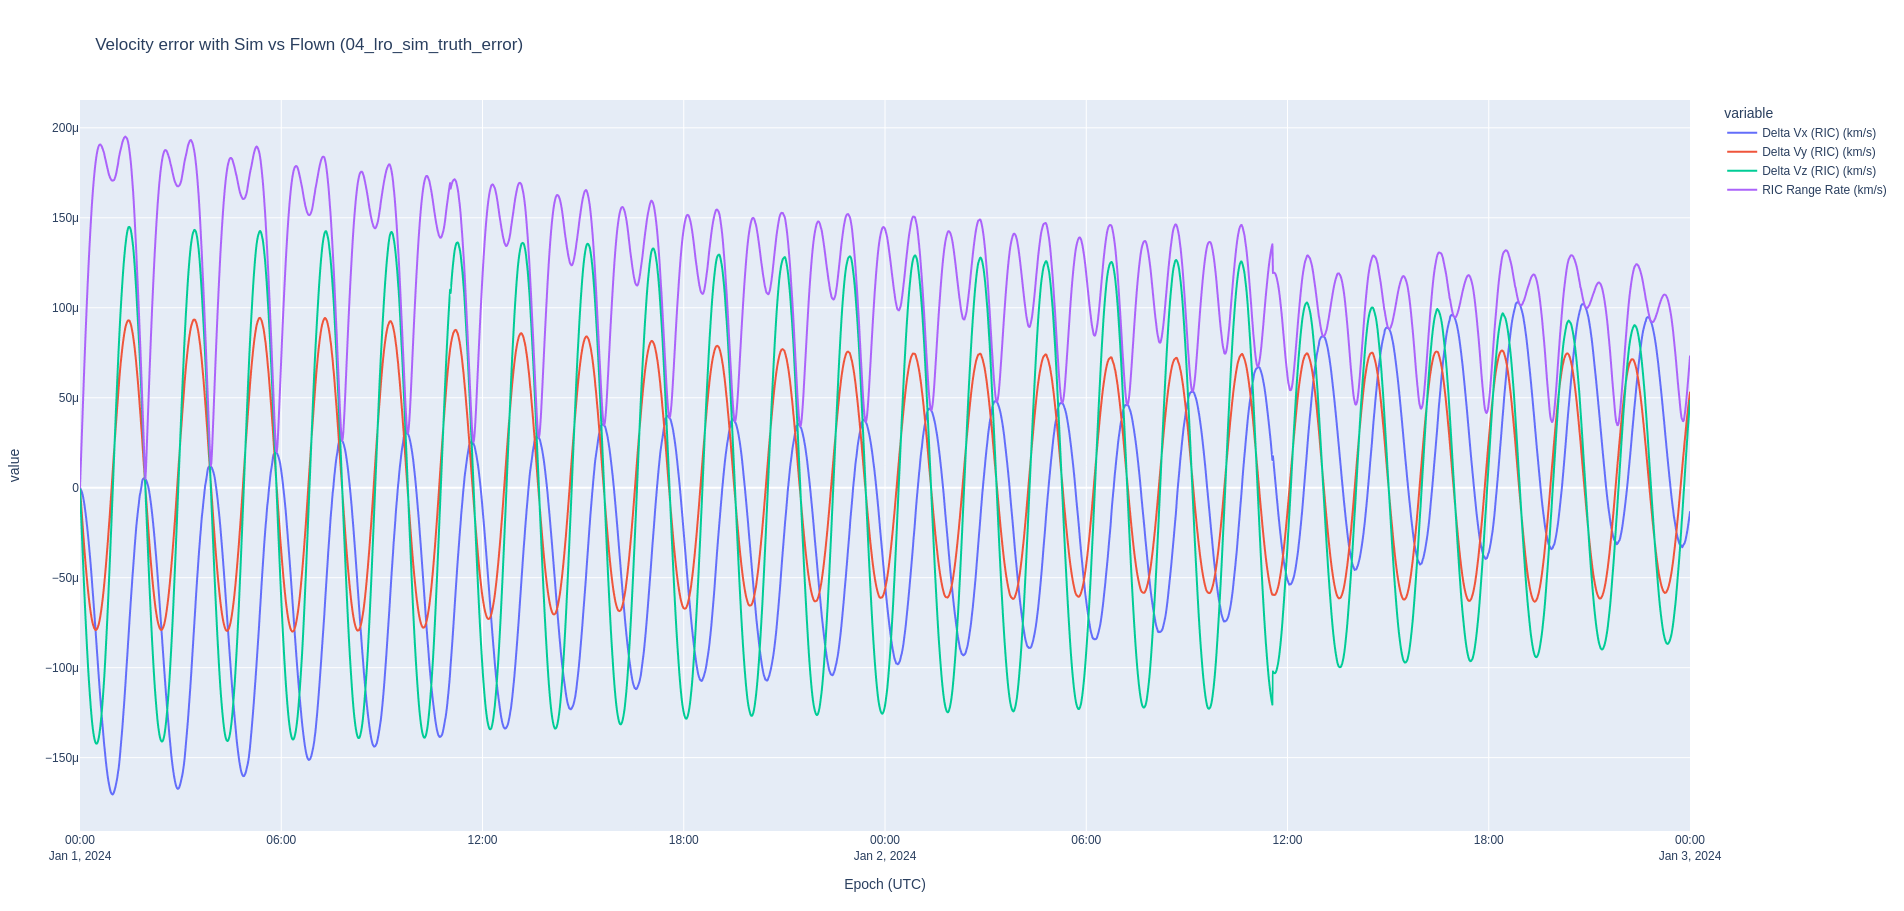Click the red Delta Vy legend line swatch
Viewport: 1904px width, 911px height.
(1742, 152)
